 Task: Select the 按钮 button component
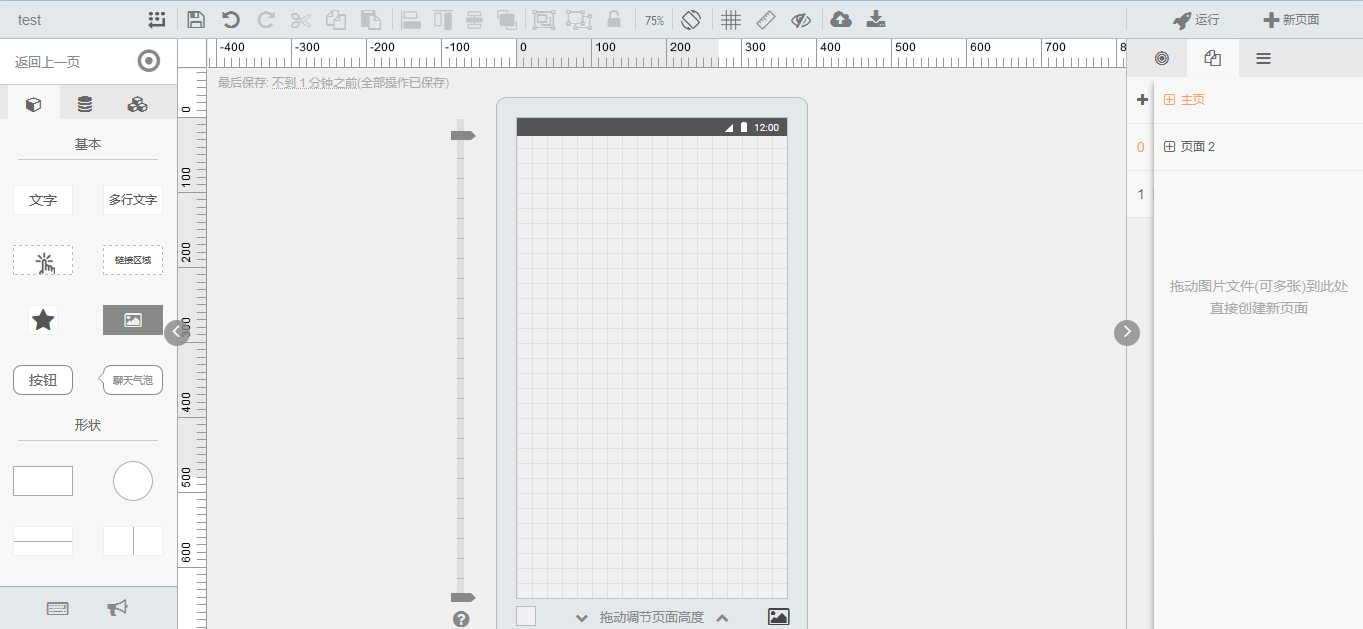click(43, 380)
